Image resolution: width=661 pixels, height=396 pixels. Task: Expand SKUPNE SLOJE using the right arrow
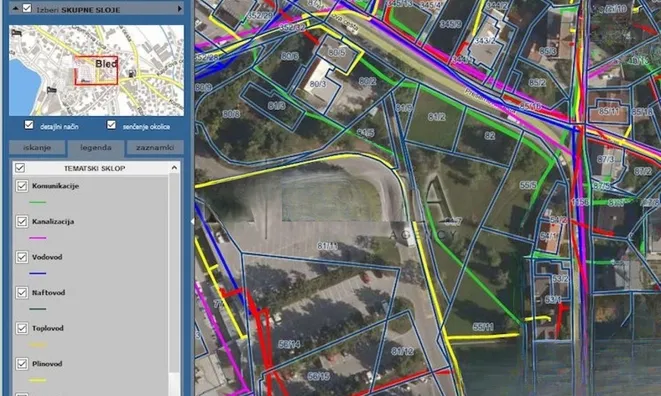click(x=180, y=8)
